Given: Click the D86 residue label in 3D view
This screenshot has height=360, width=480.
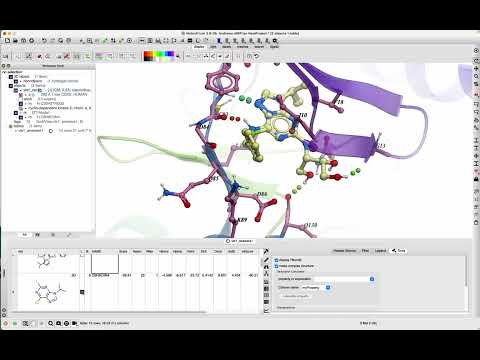Looking at the screenshot, I should tap(262, 194).
